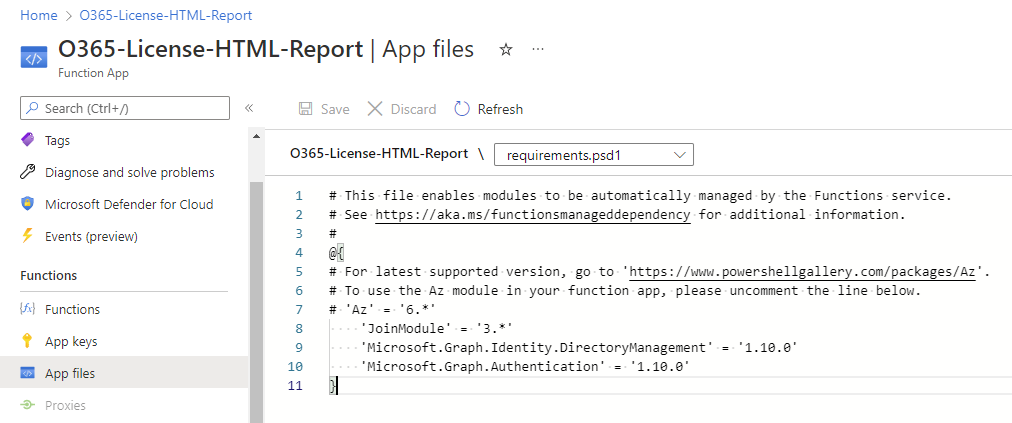Viewport: 1012px width, 423px height.
Task: Click the Refresh button label
Action: [x=500, y=109]
